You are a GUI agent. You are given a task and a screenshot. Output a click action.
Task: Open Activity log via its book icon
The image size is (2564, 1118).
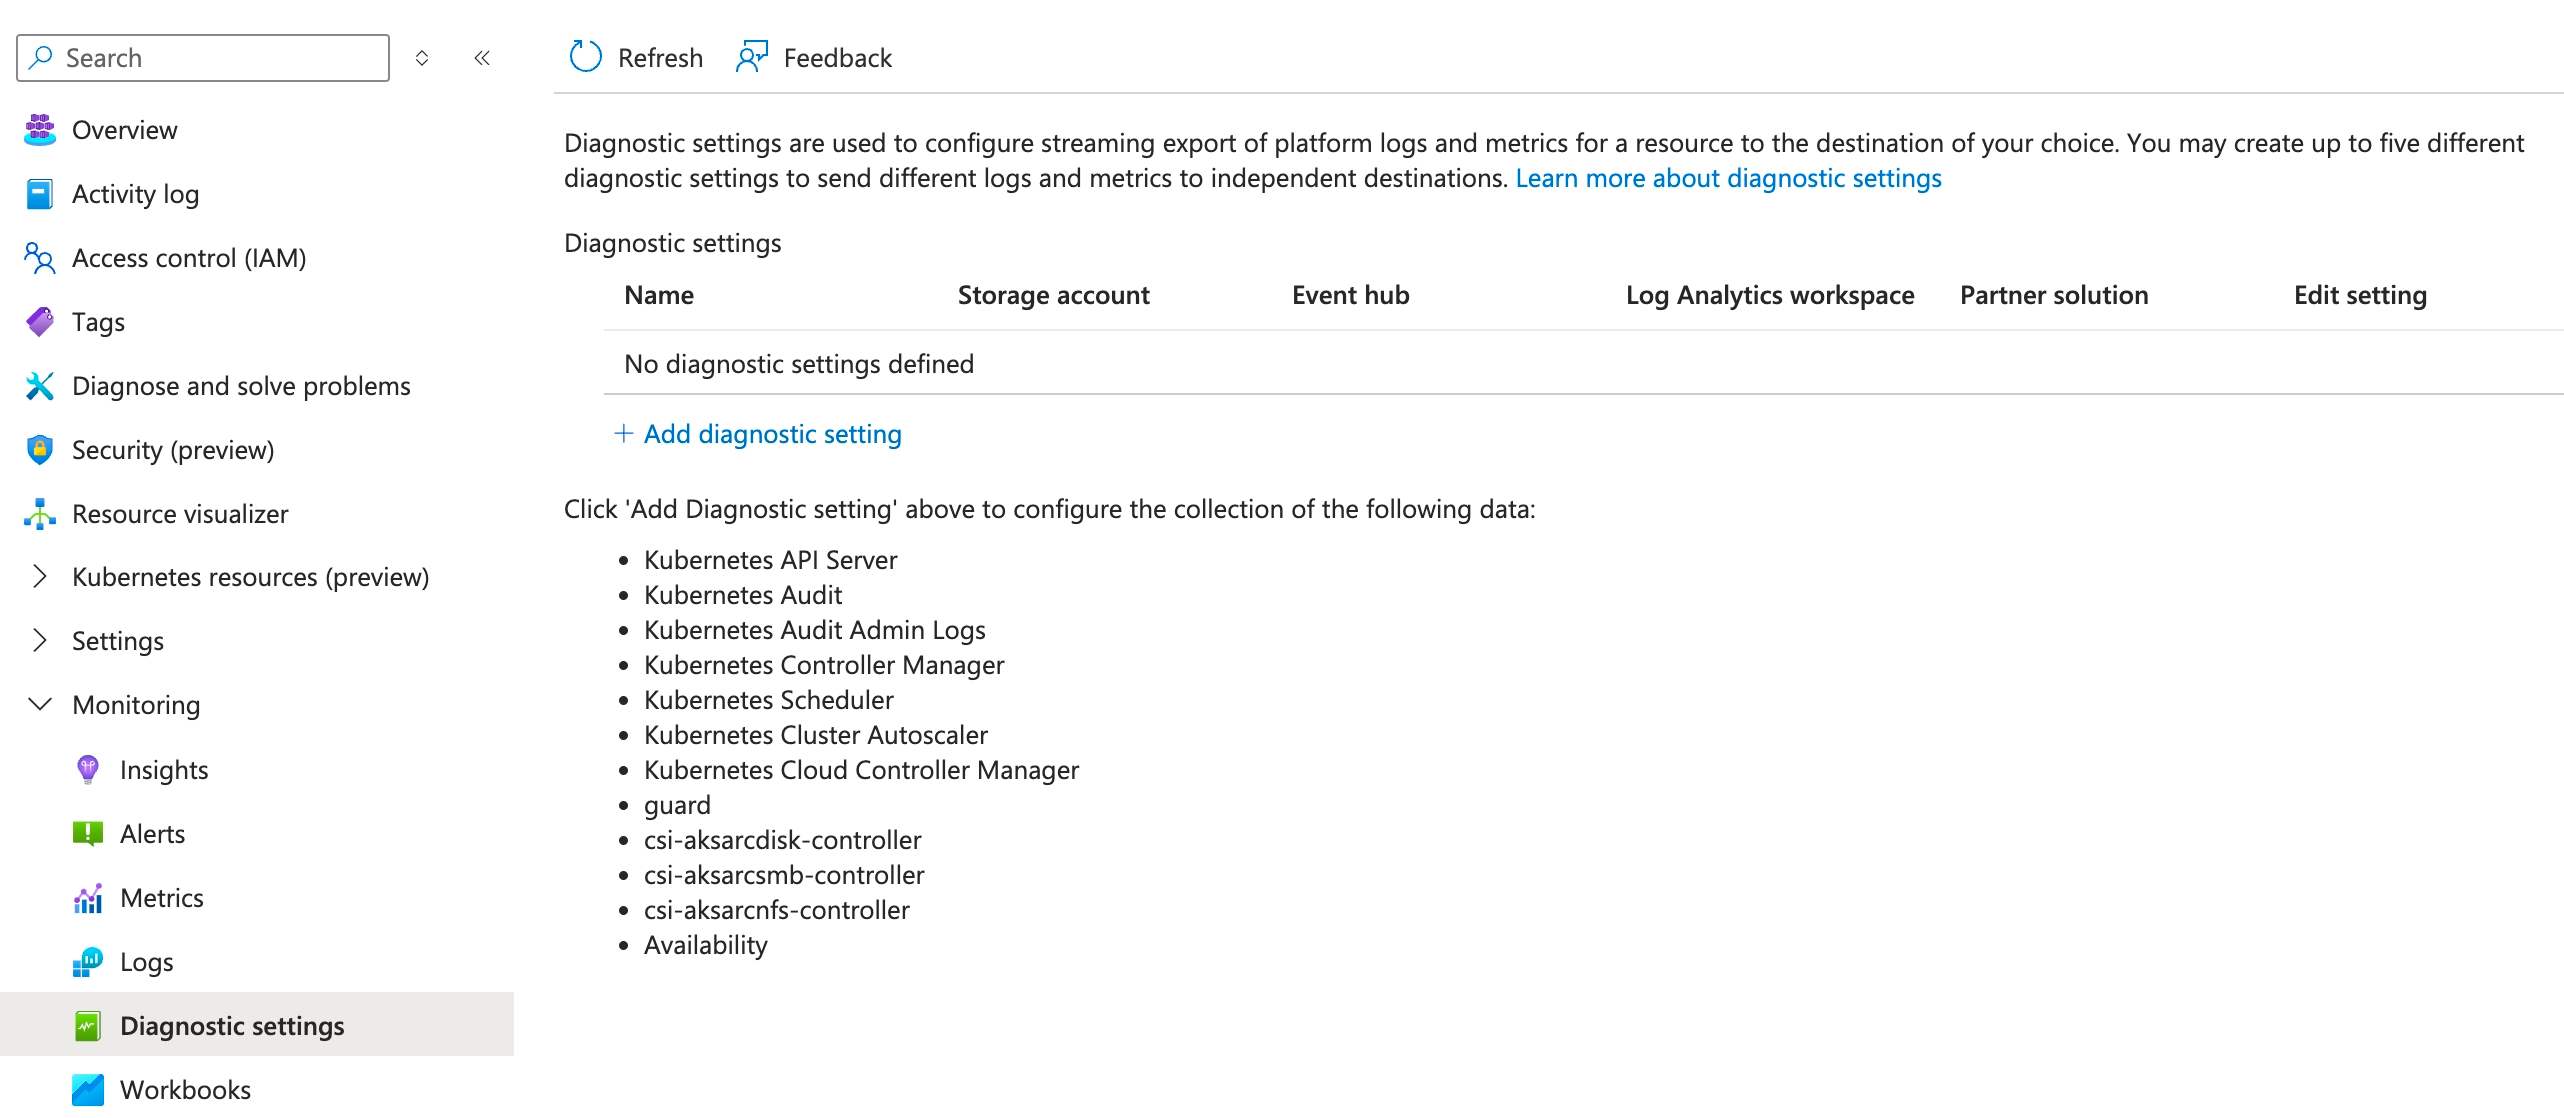click(40, 194)
